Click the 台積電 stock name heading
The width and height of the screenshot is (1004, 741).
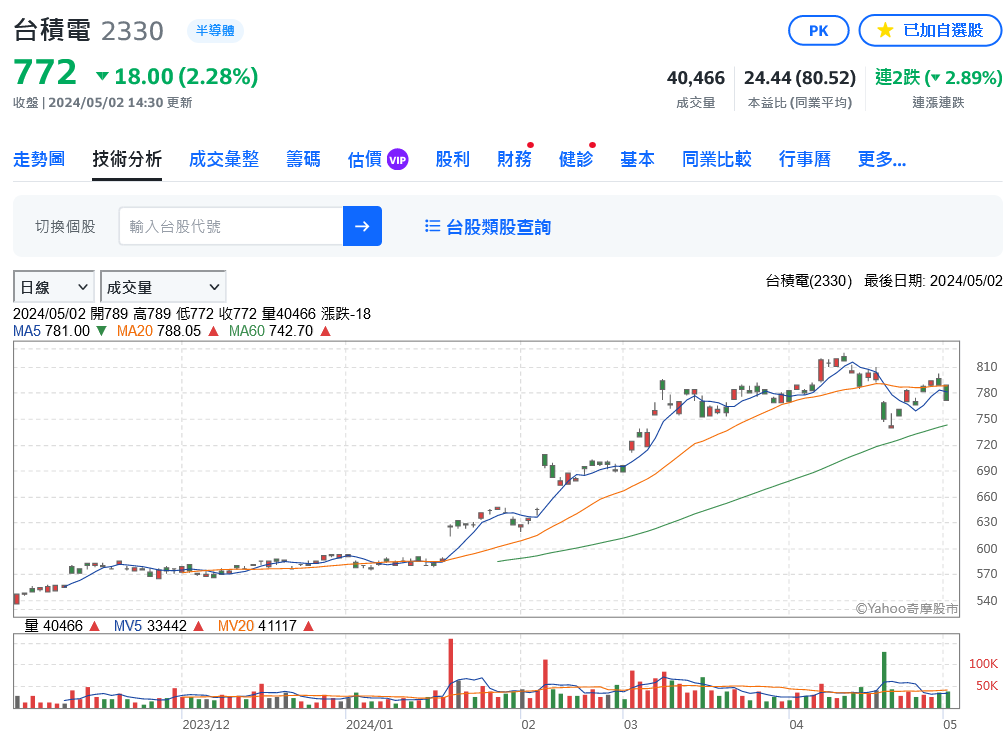click(52, 30)
